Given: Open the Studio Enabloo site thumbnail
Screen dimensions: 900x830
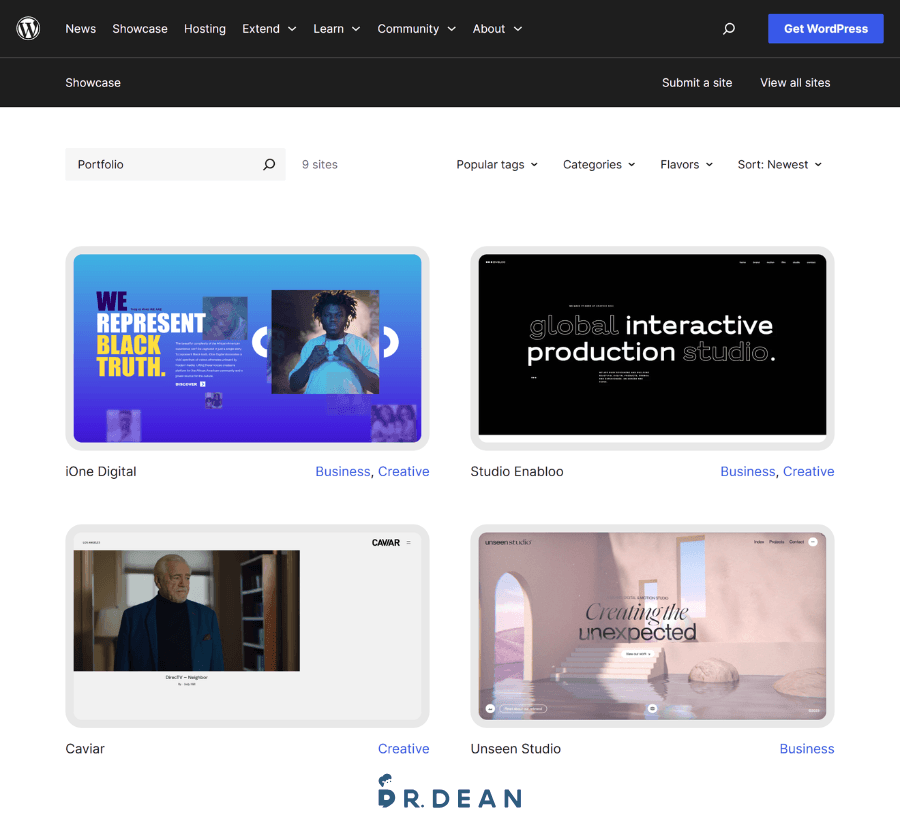Looking at the screenshot, I should [652, 348].
